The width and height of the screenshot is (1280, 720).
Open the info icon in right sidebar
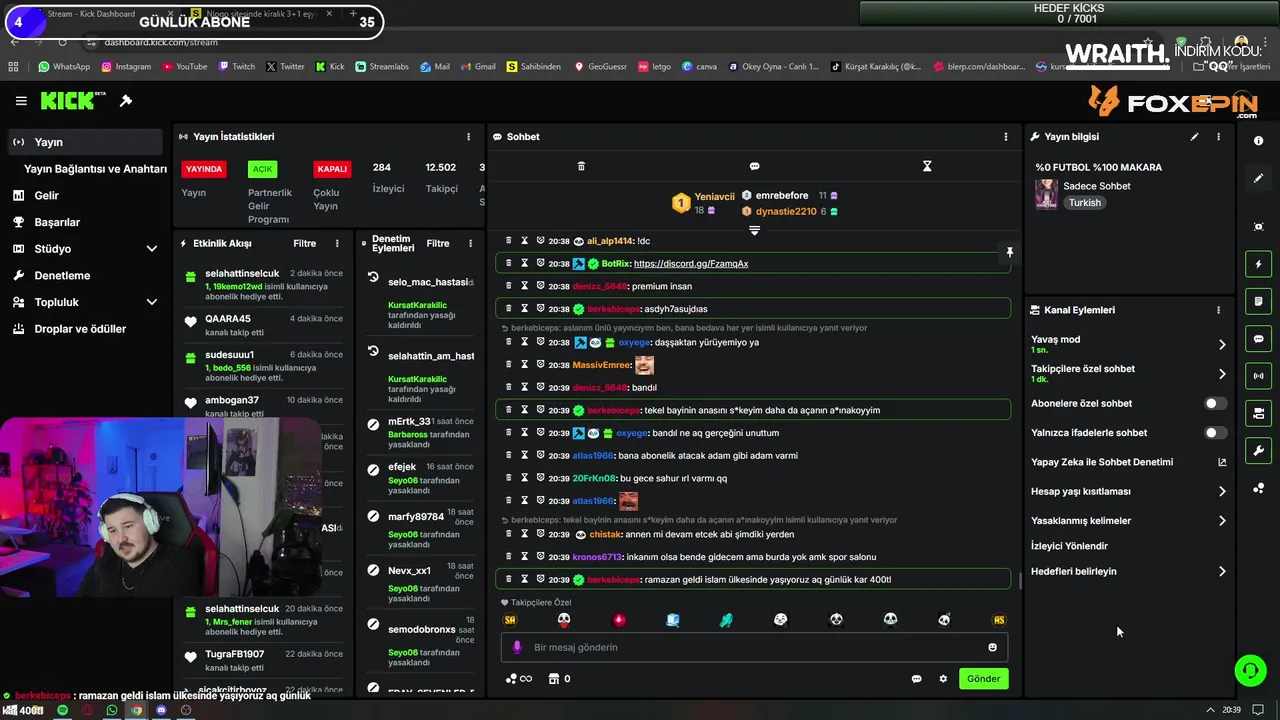[x=1258, y=141]
